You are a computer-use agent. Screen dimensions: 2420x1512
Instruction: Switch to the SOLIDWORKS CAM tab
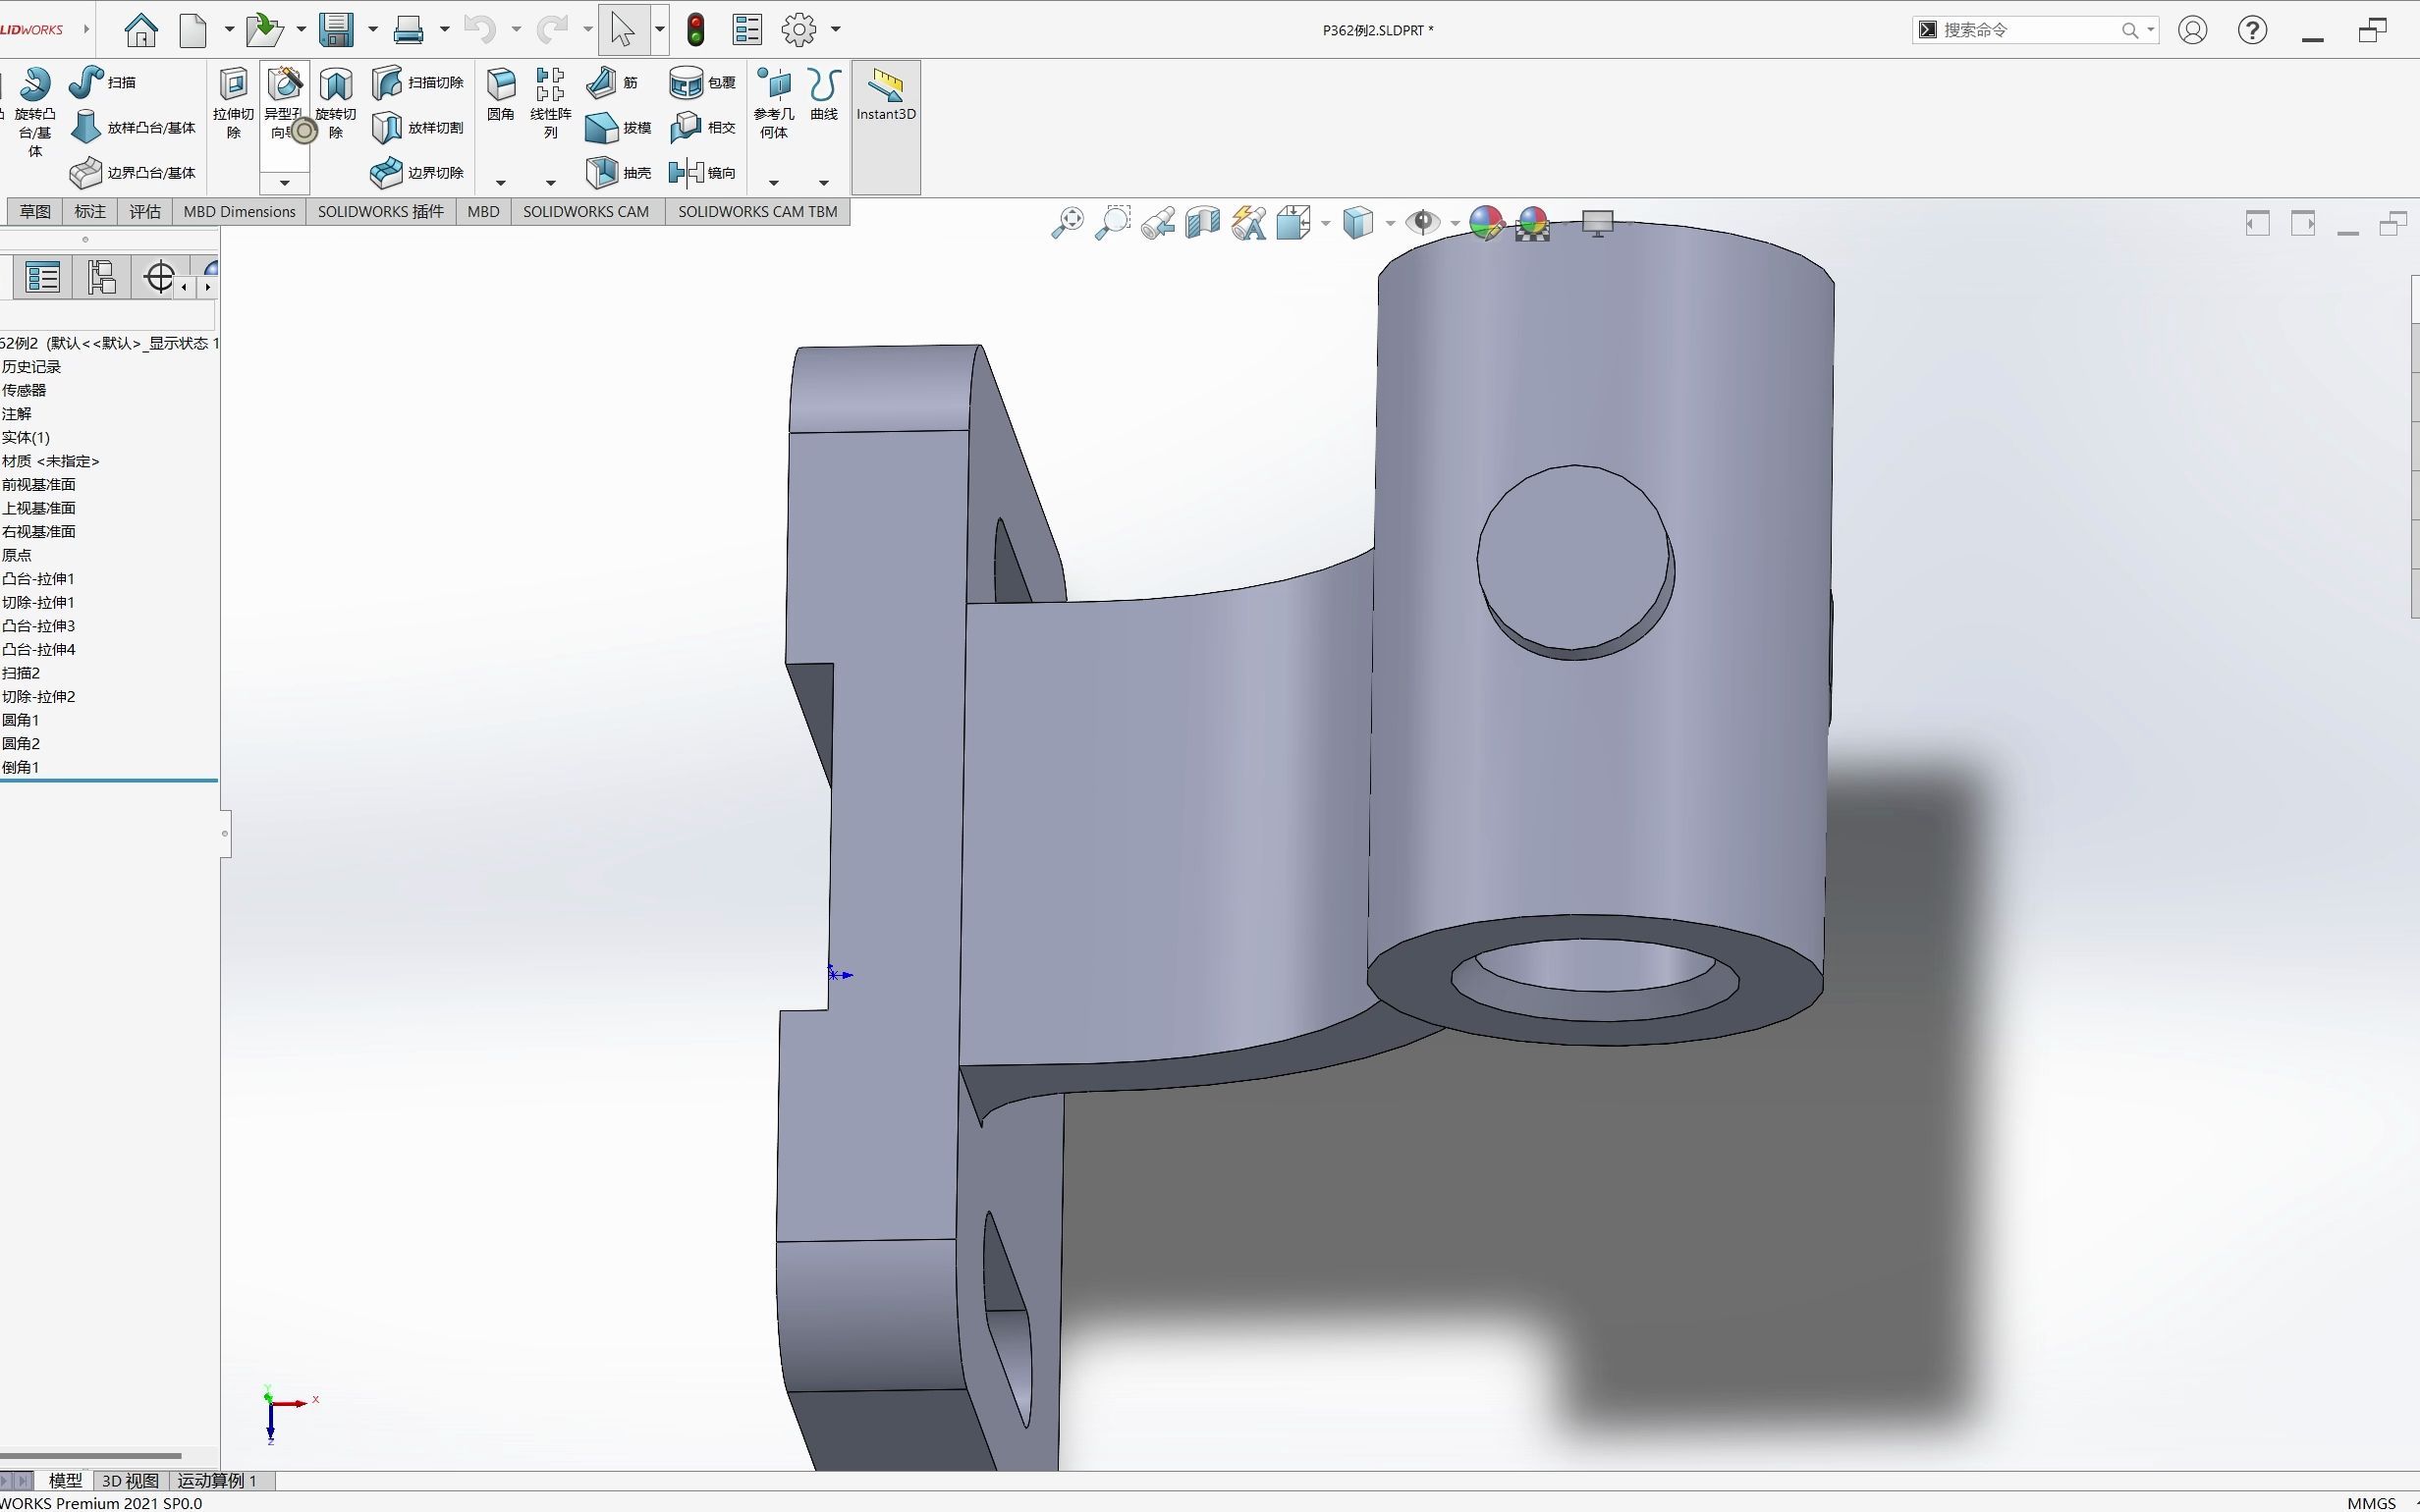click(x=583, y=211)
